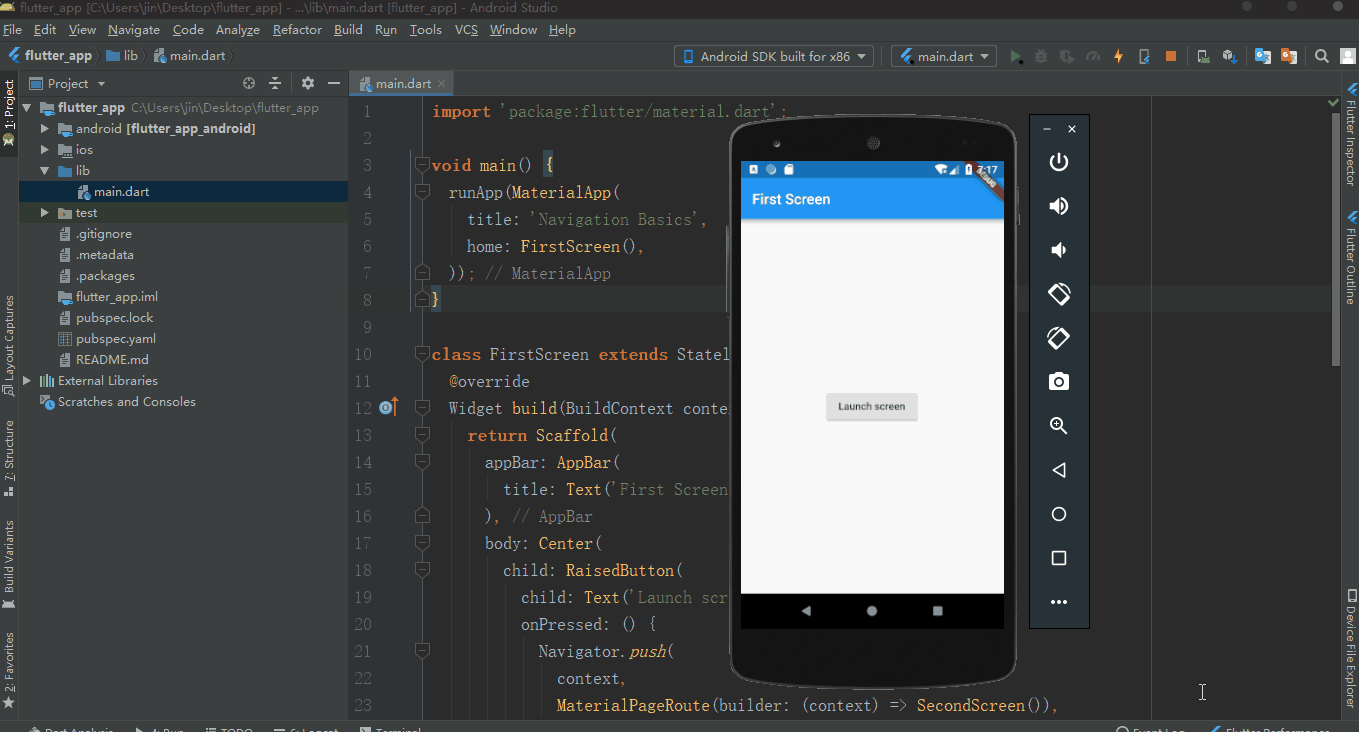Select pubspec.yaml in the project tree
The width and height of the screenshot is (1359, 732).
[x=115, y=339]
